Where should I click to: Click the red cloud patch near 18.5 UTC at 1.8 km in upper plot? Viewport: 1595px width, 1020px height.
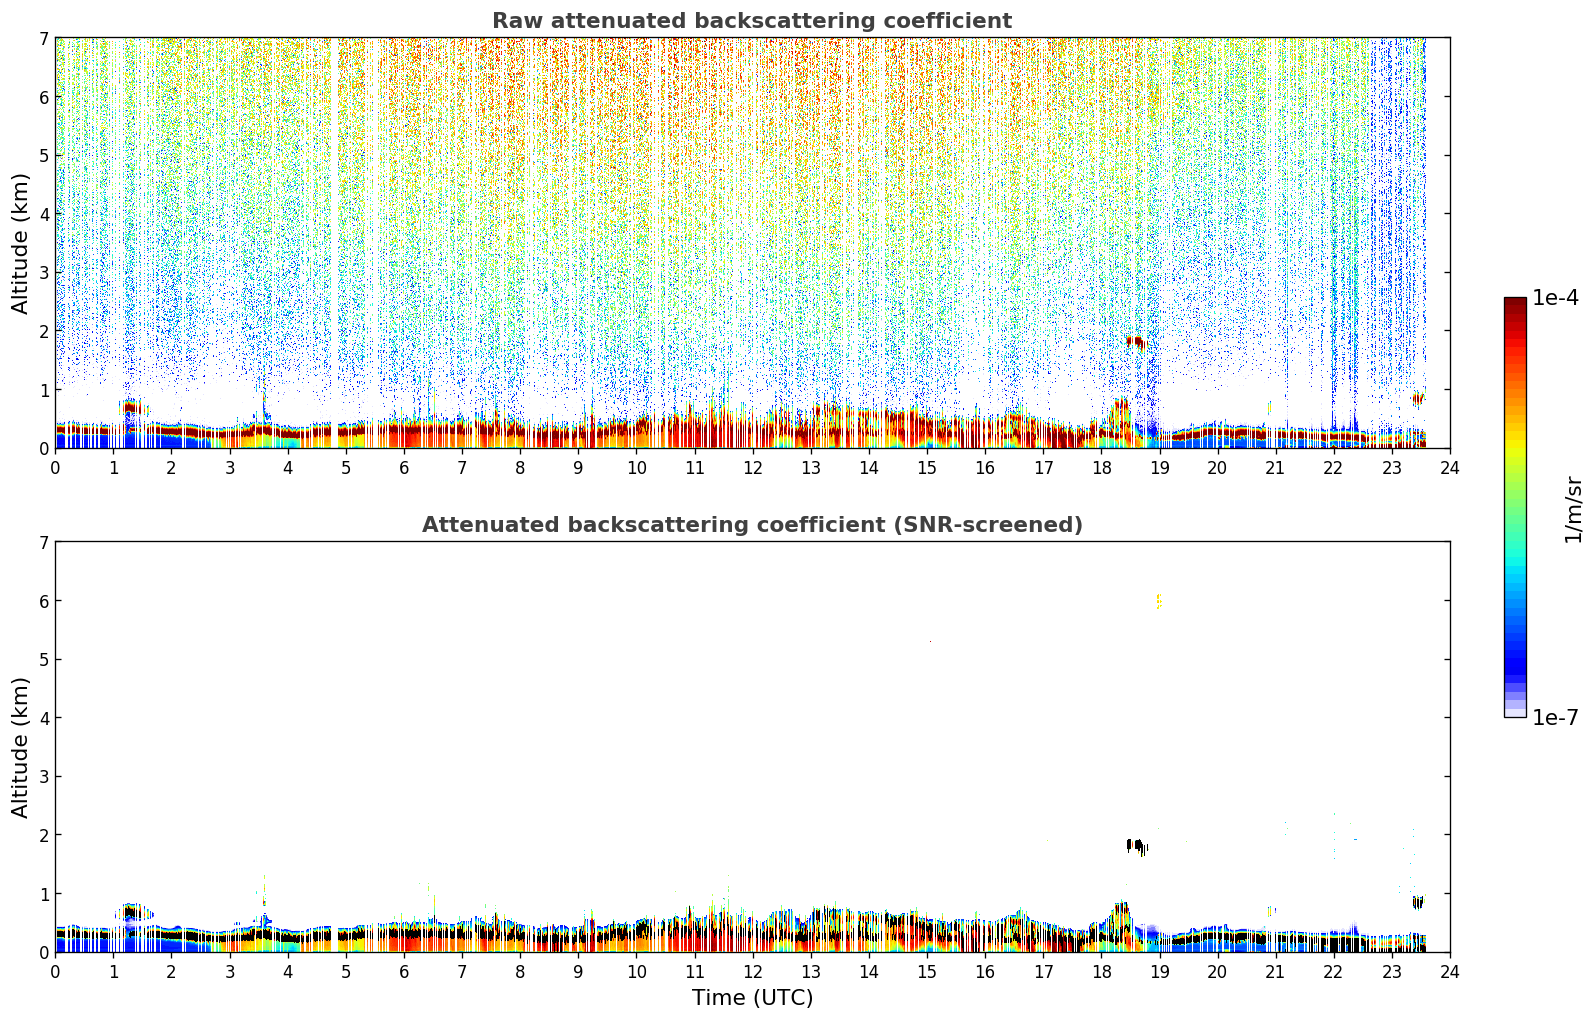[x=1136, y=342]
